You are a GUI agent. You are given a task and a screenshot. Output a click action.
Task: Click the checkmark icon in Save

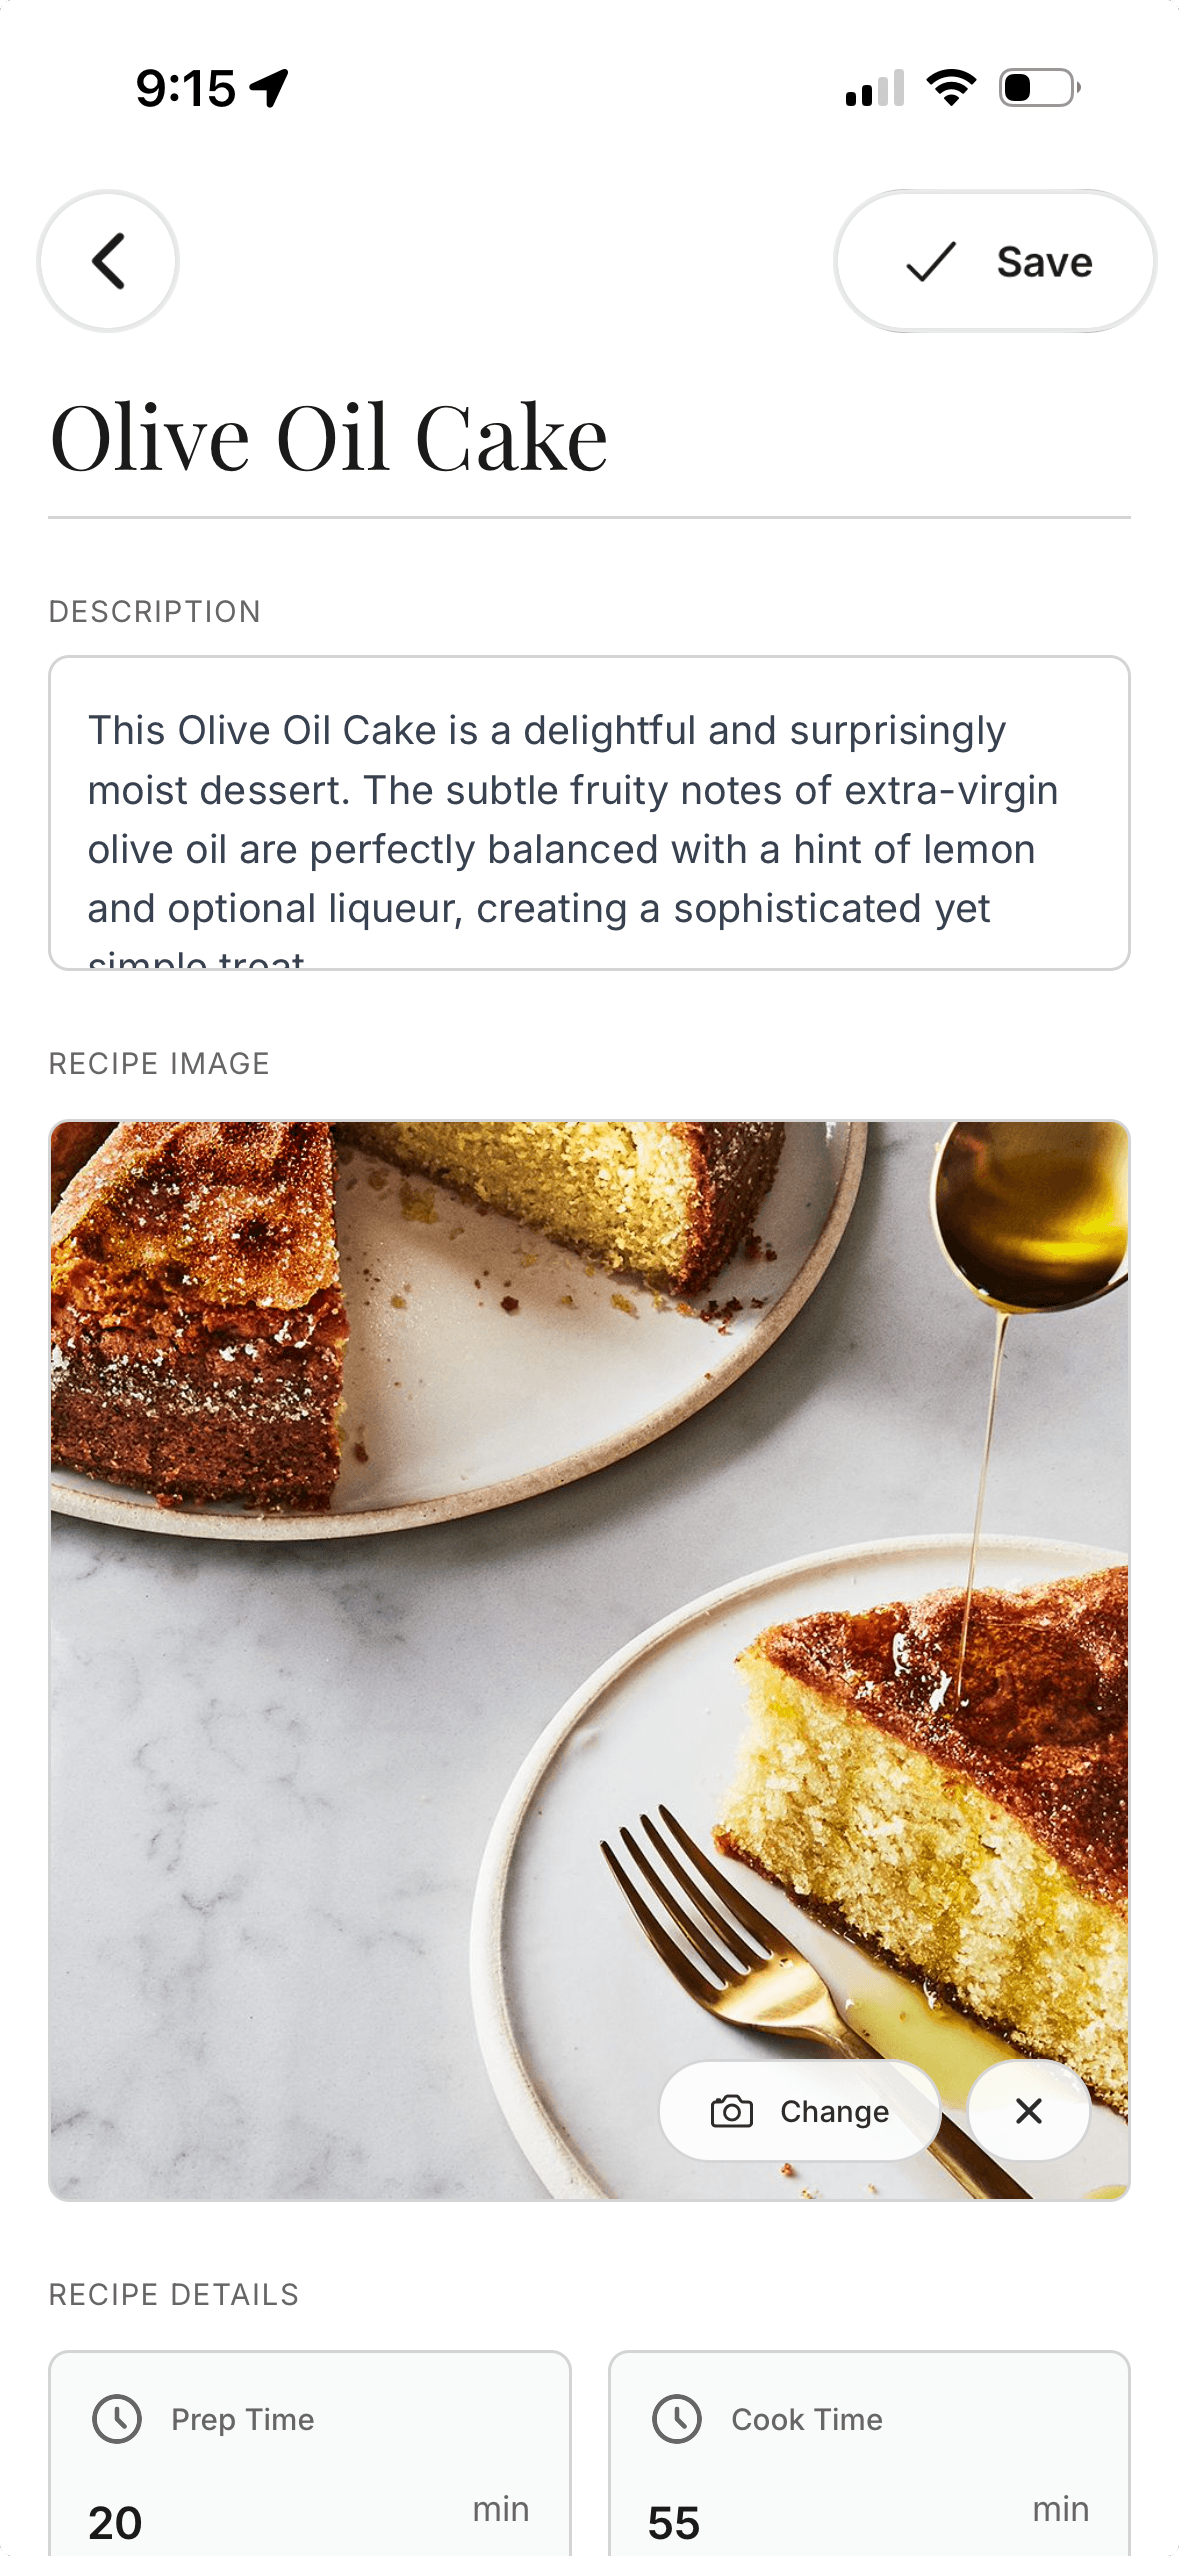pyautogui.click(x=931, y=262)
